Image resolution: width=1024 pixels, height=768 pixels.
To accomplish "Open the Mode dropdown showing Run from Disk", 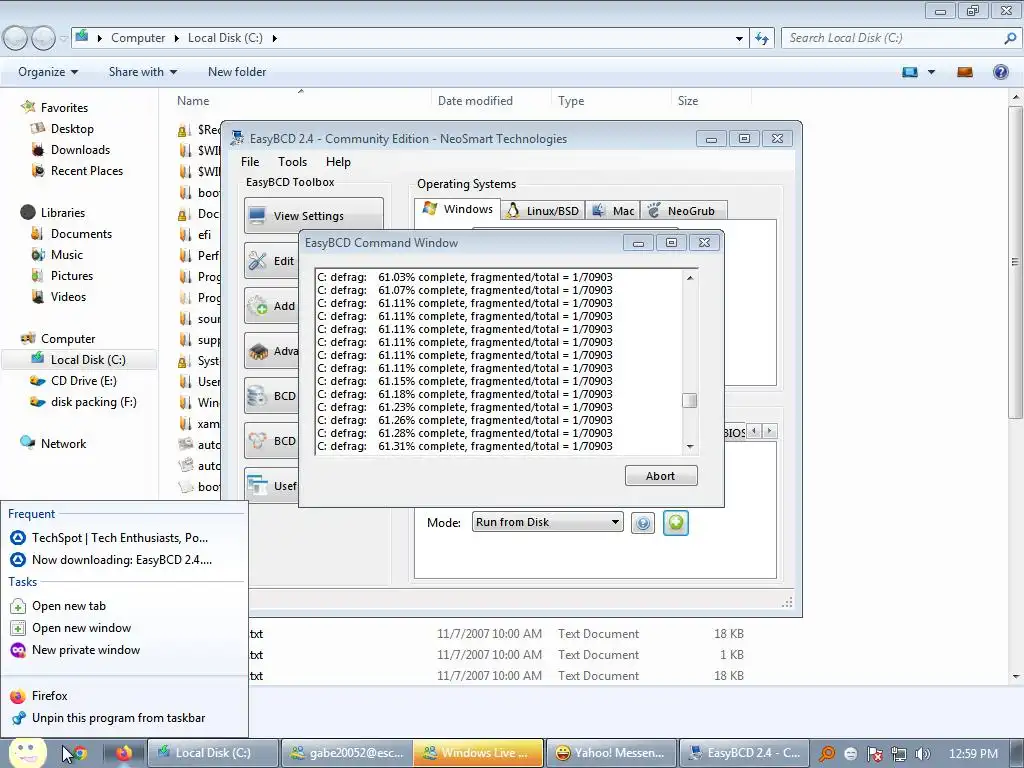I will (547, 522).
